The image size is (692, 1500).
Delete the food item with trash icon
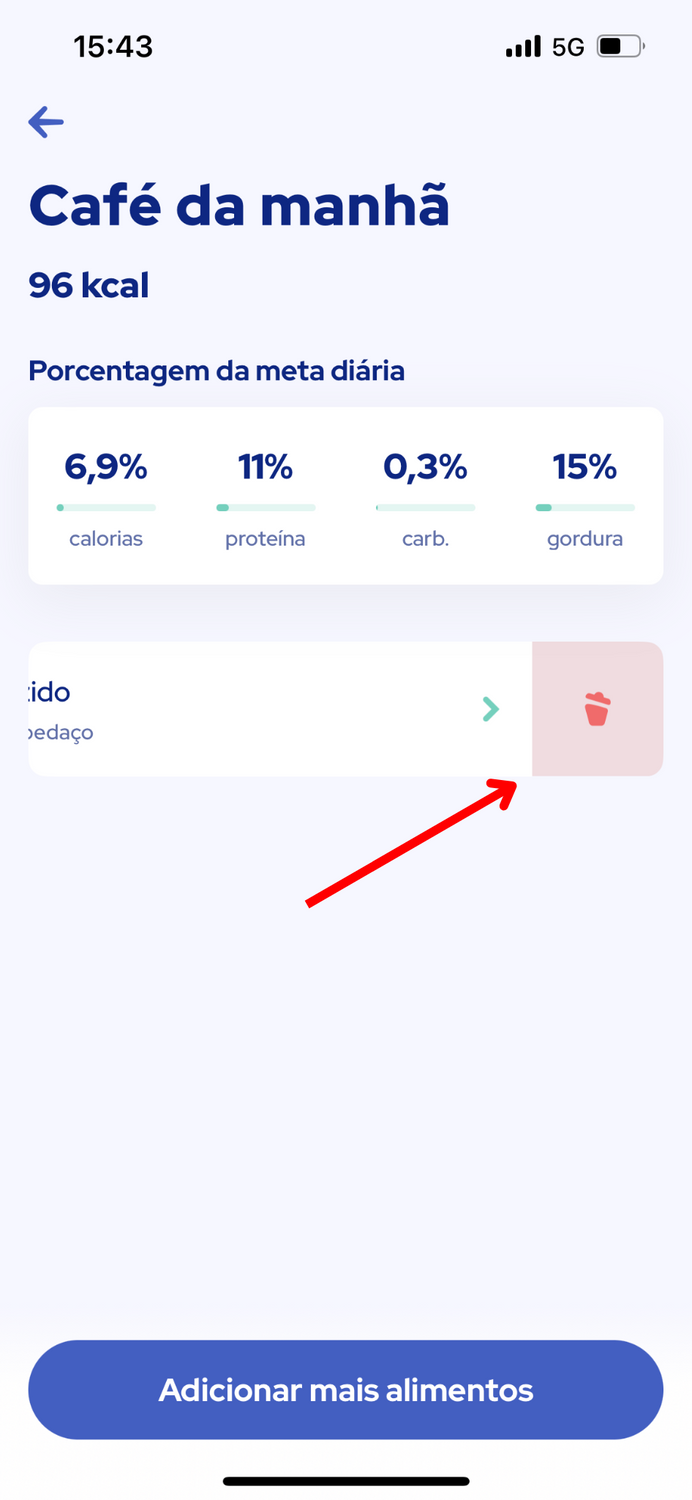597,709
